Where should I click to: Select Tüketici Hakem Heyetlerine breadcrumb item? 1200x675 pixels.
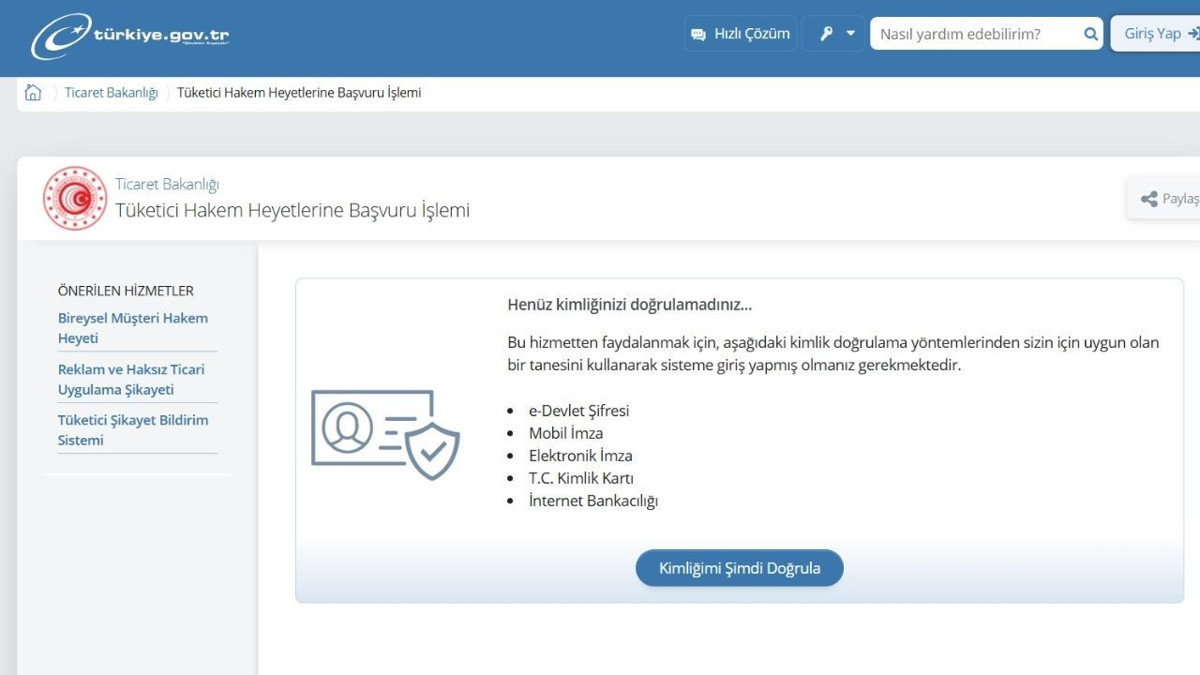coord(299,93)
